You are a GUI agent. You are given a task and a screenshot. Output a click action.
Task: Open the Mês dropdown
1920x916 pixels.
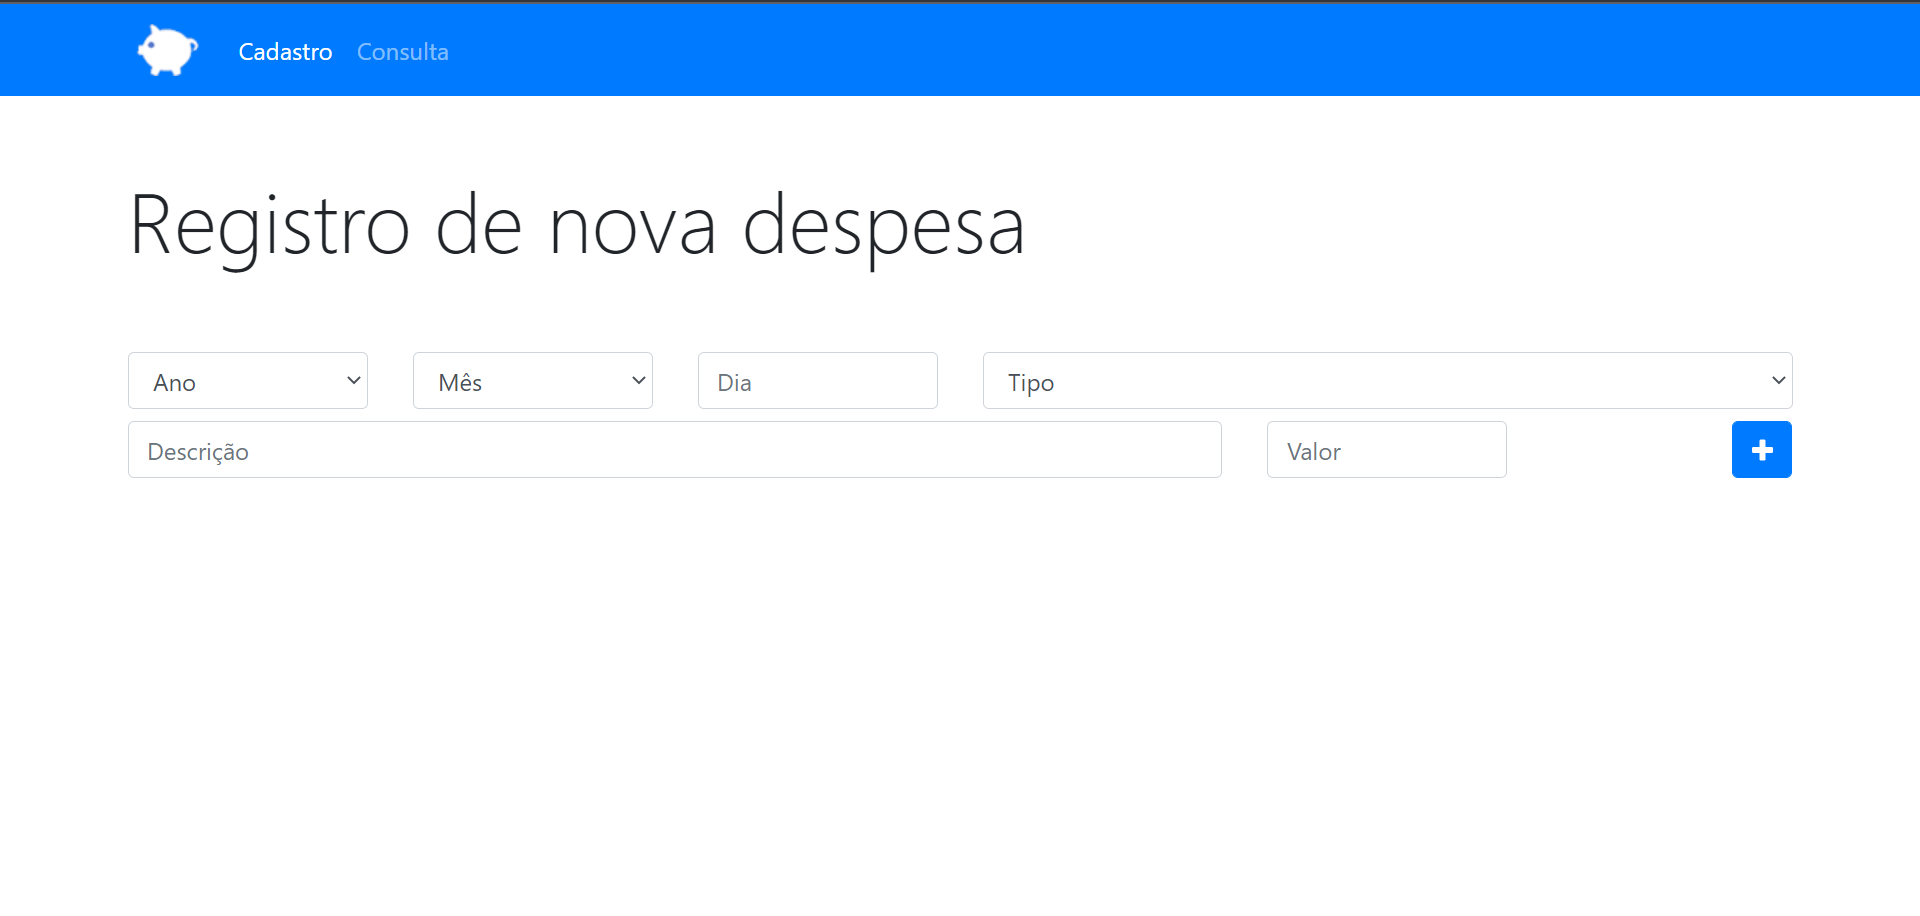[x=532, y=380]
